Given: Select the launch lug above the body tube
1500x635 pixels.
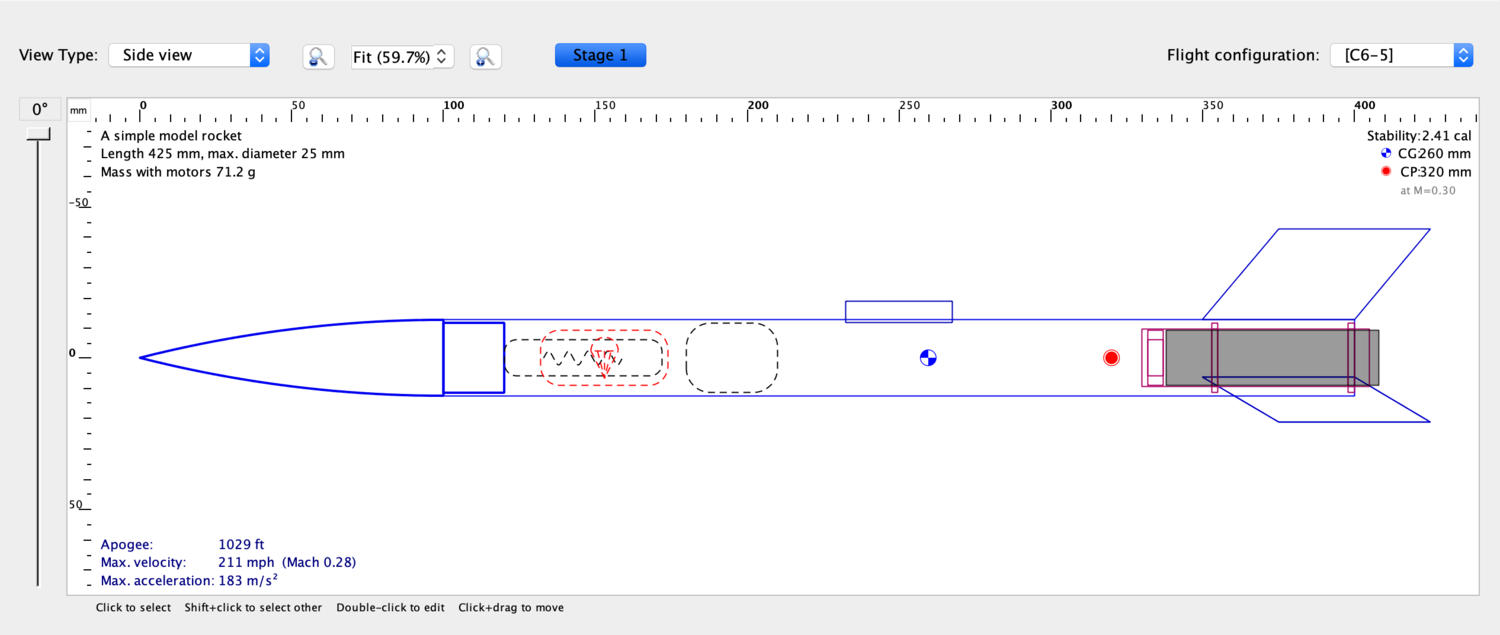Looking at the screenshot, I should coord(898,311).
